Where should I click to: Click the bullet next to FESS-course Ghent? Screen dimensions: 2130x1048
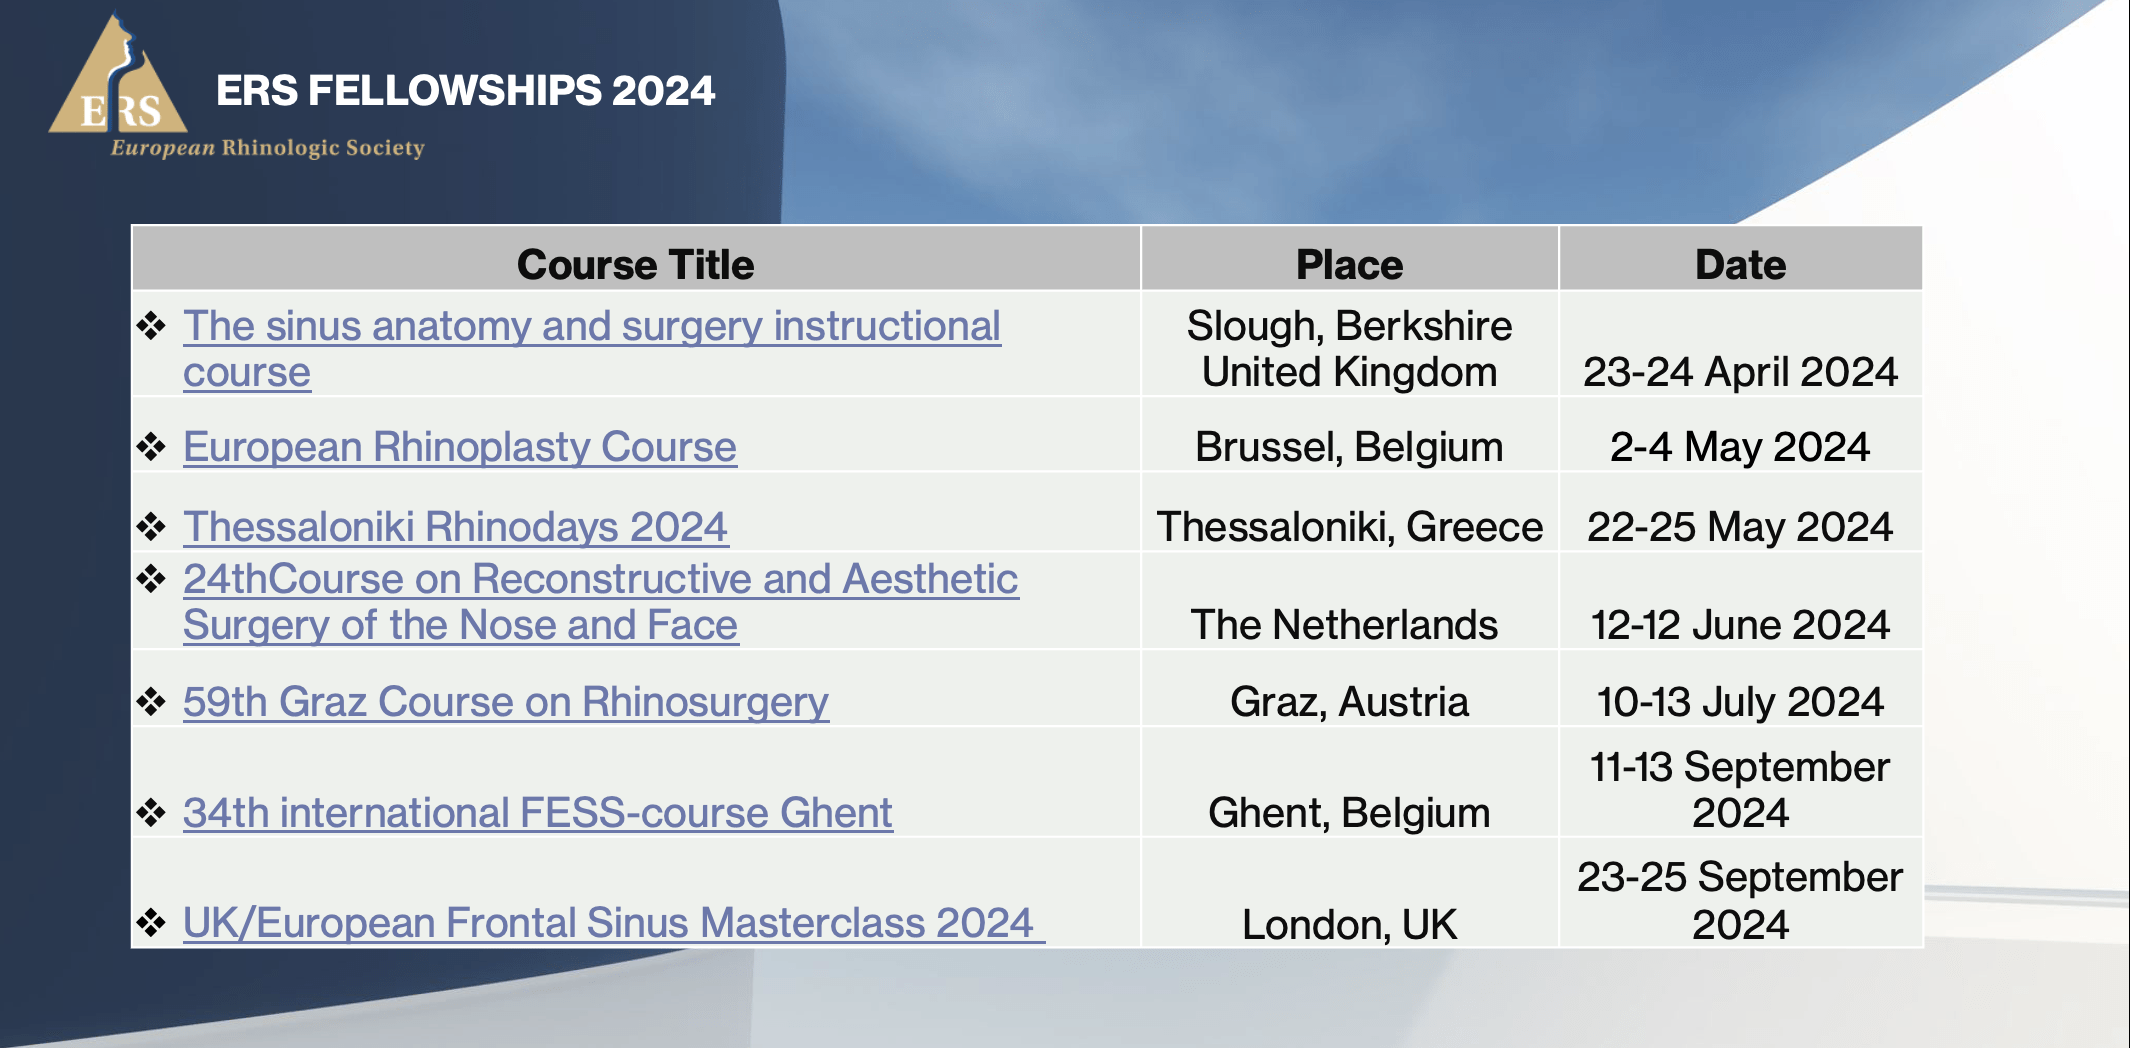tap(151, 813)
